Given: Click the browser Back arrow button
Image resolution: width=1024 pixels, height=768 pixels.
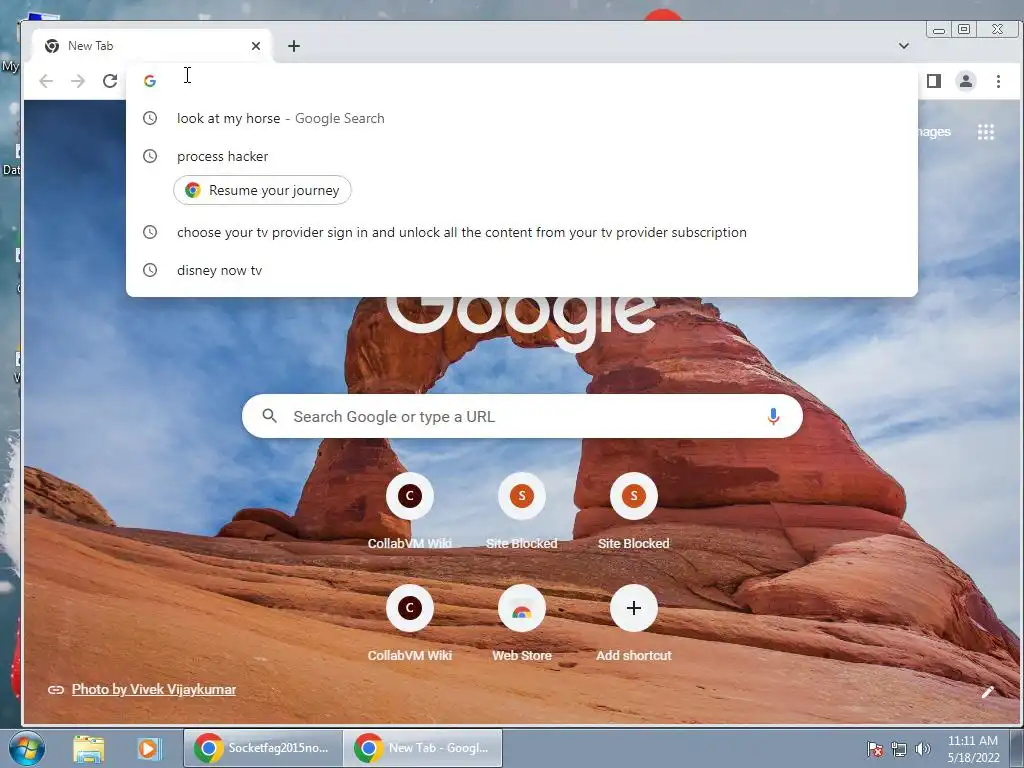Looking at the screenshot, I should [46, 81].
